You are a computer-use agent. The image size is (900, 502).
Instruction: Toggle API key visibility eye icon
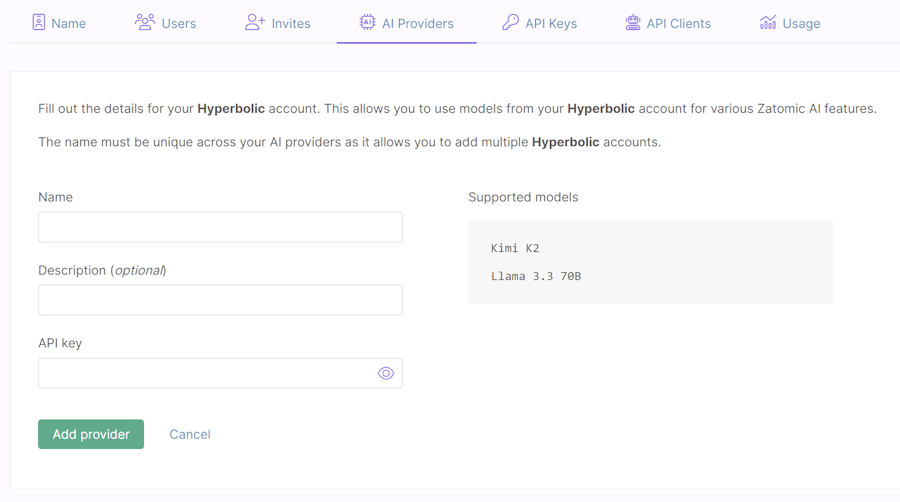386,373
